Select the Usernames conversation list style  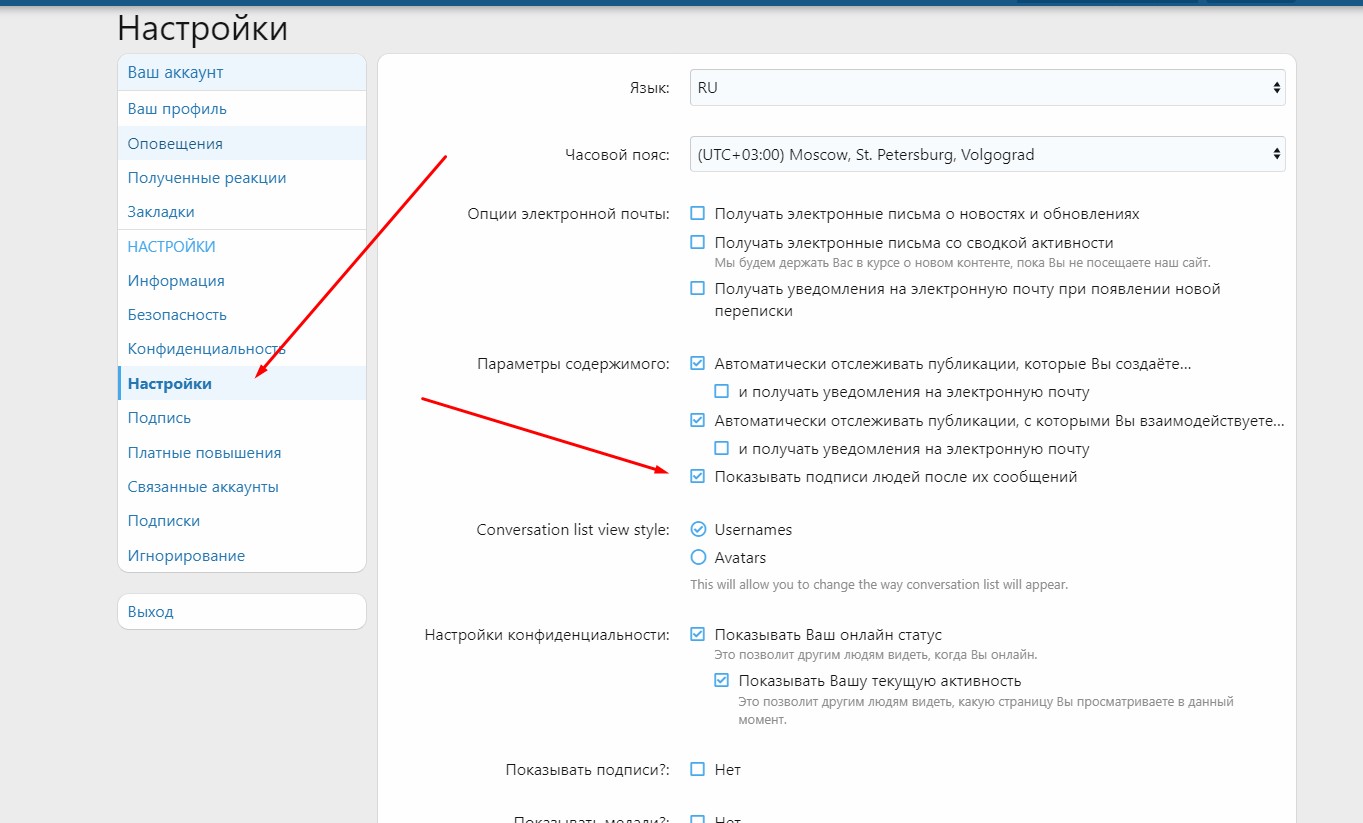point(699,530)
